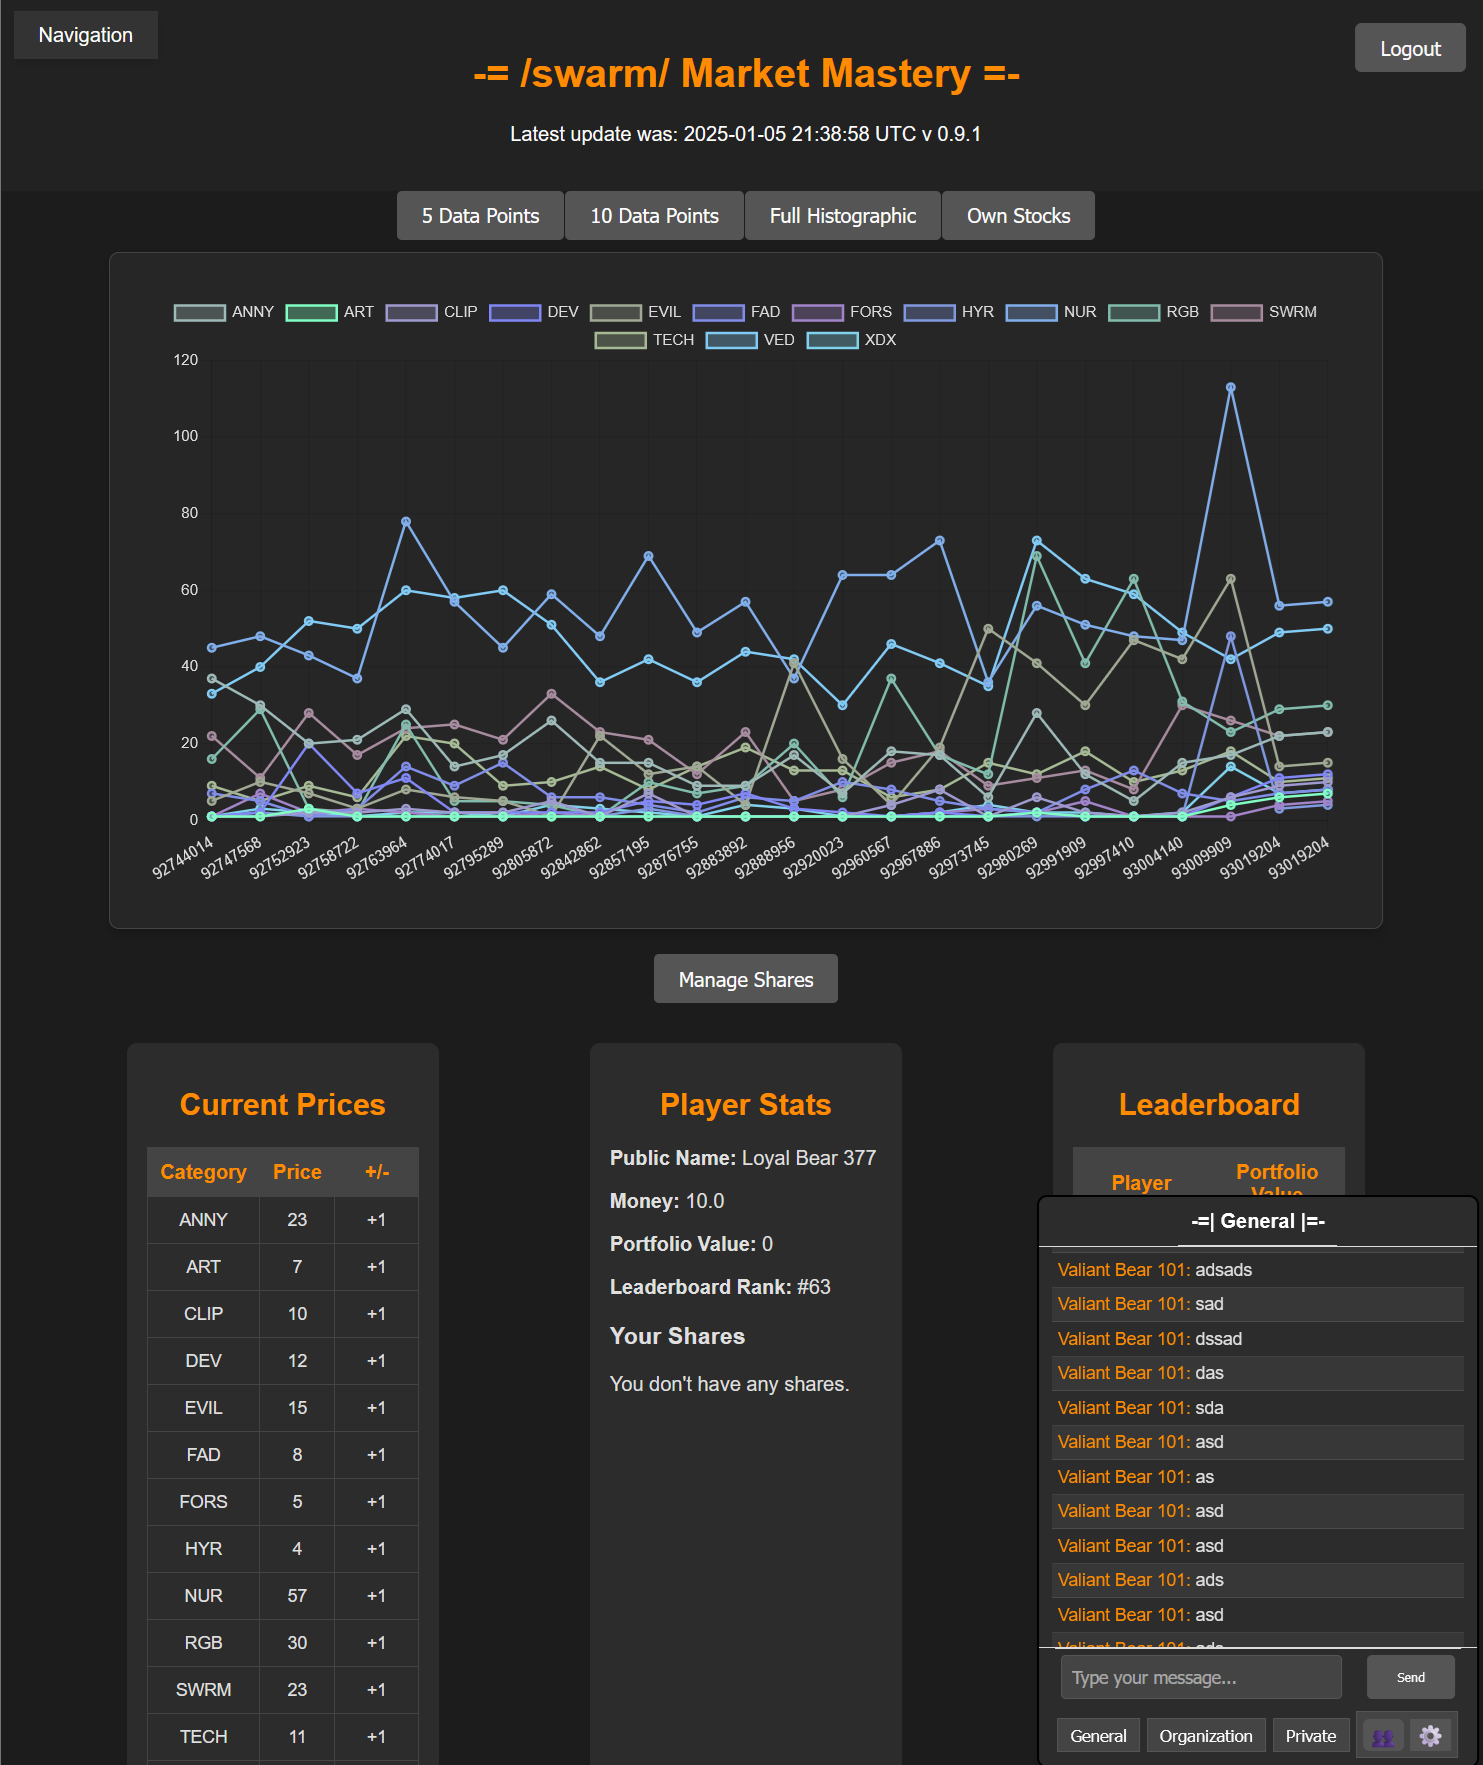Select the 10 Data Points view
This screenshot has height=1765, width=1483.
click(x=654, y=216)
